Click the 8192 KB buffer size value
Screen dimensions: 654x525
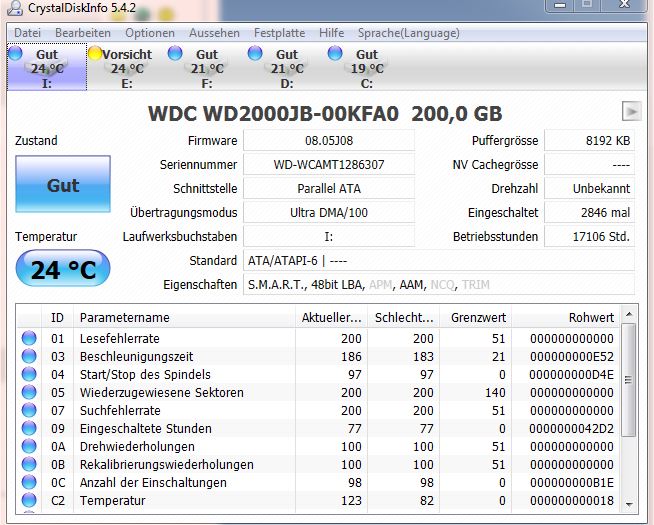tap(590, 141)
